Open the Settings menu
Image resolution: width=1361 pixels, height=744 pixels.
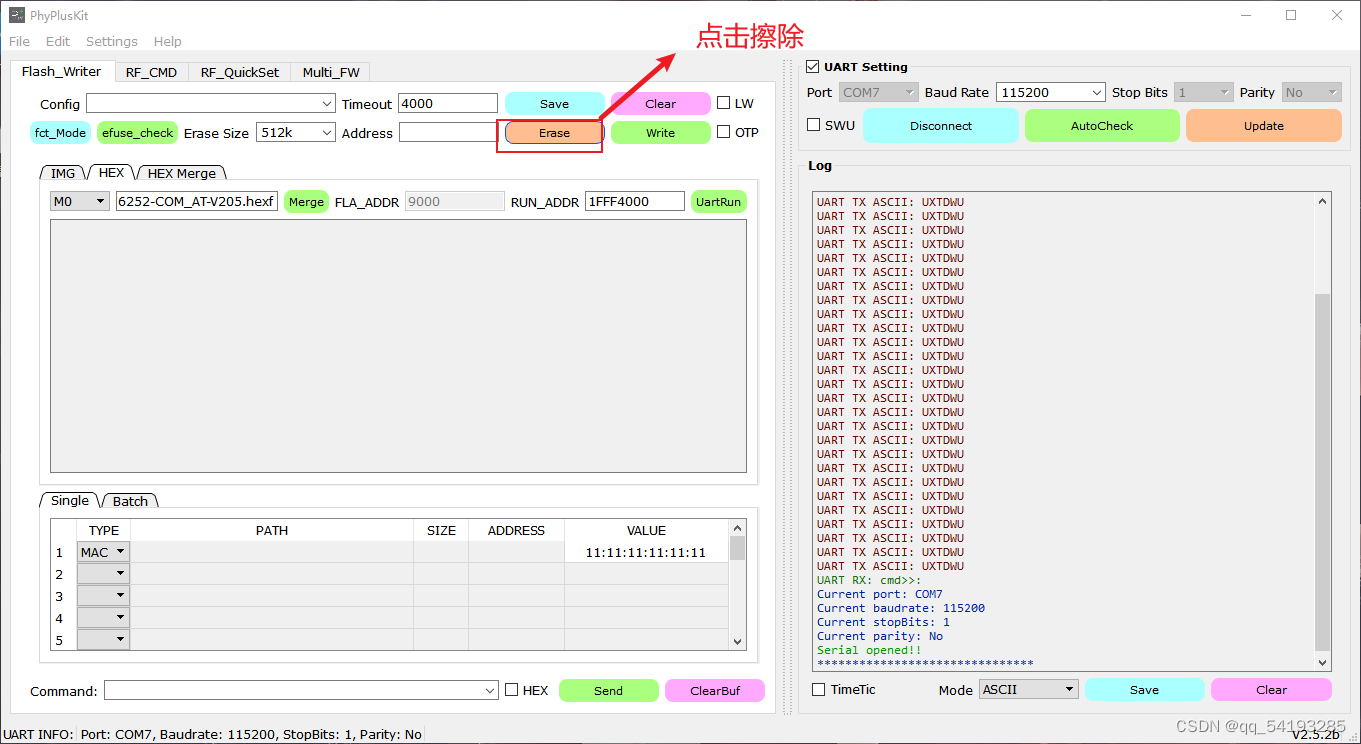112,41
